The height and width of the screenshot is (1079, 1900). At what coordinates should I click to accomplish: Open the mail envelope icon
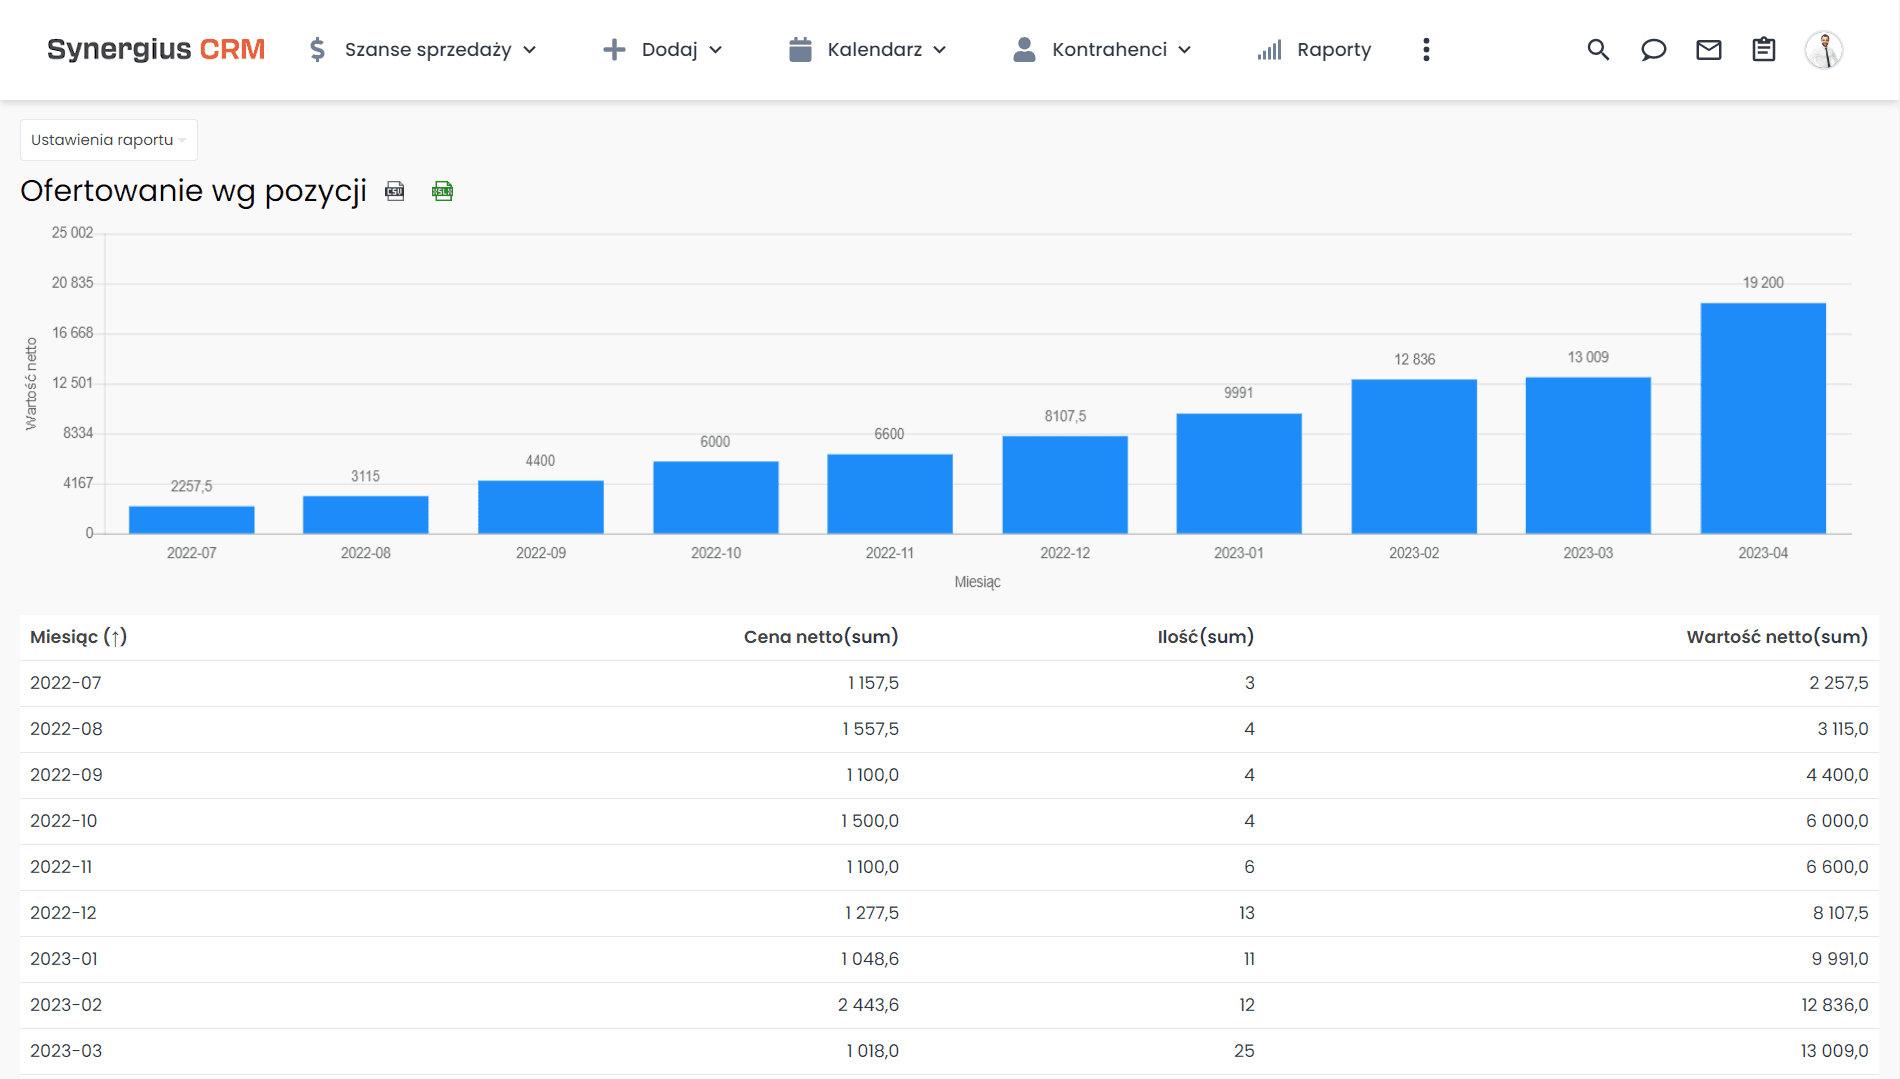(x=1708, y=50)
